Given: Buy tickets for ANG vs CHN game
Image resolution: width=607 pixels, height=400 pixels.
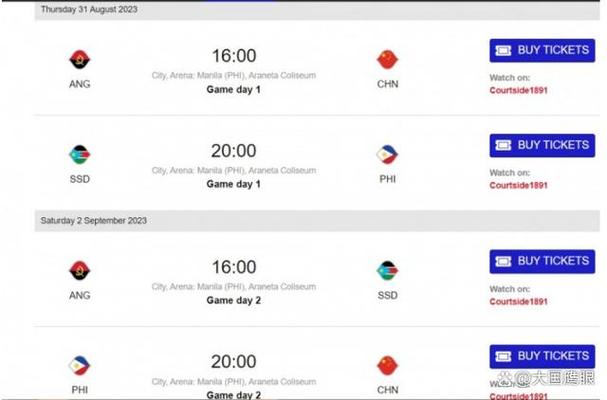Looking at the screenshot, I should [x=542, y=51].
